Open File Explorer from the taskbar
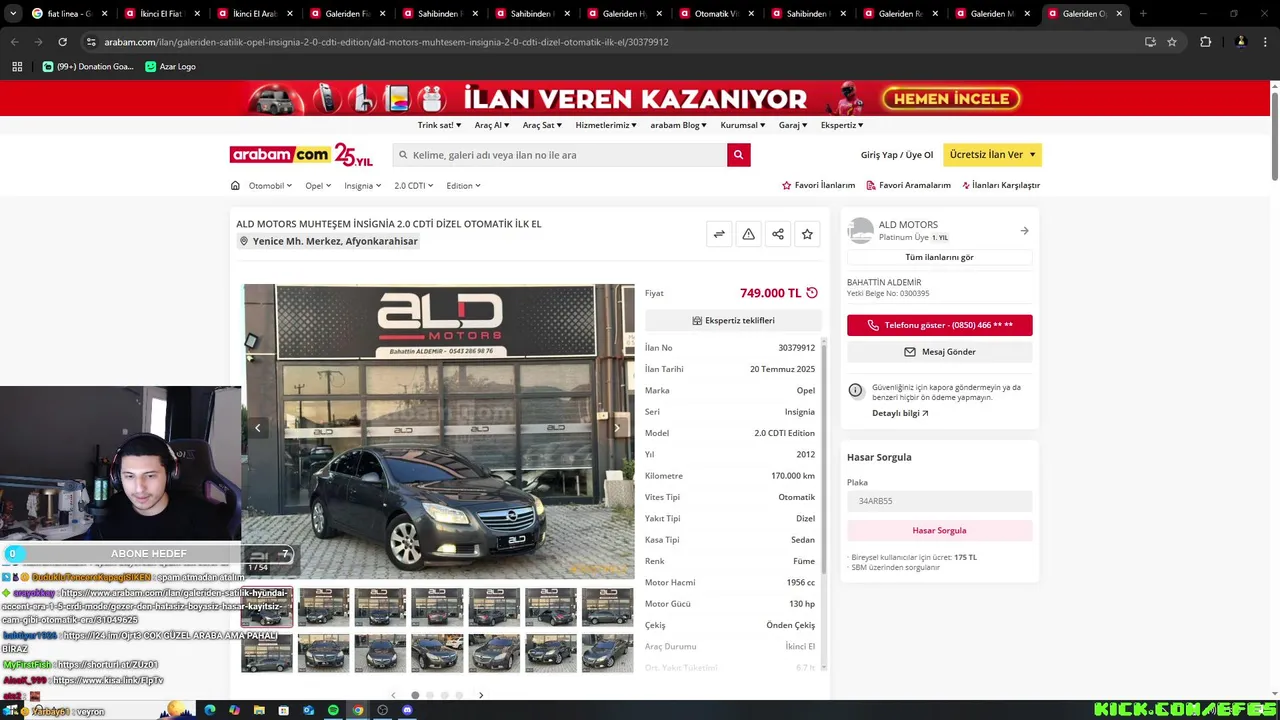The image size is (1280, 720). [259, 710]
